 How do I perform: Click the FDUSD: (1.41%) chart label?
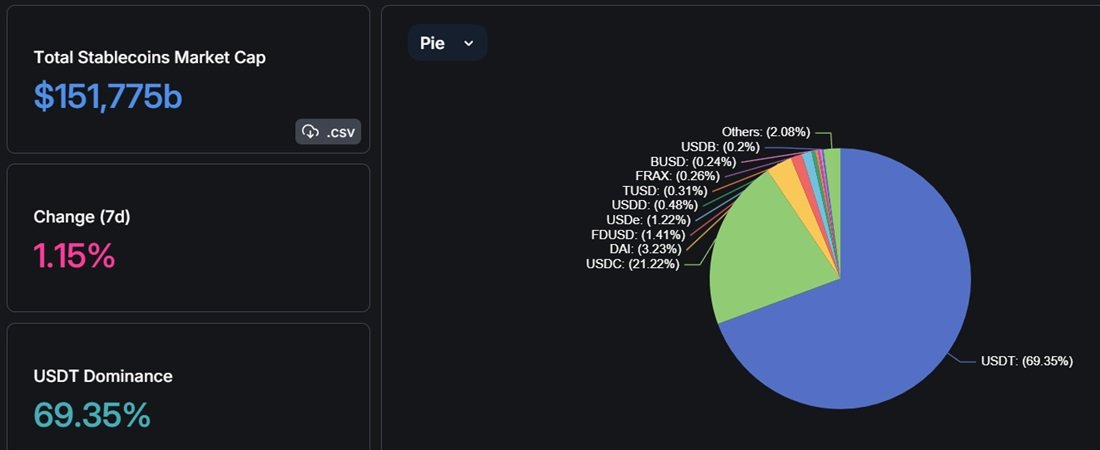pos(638,234)
